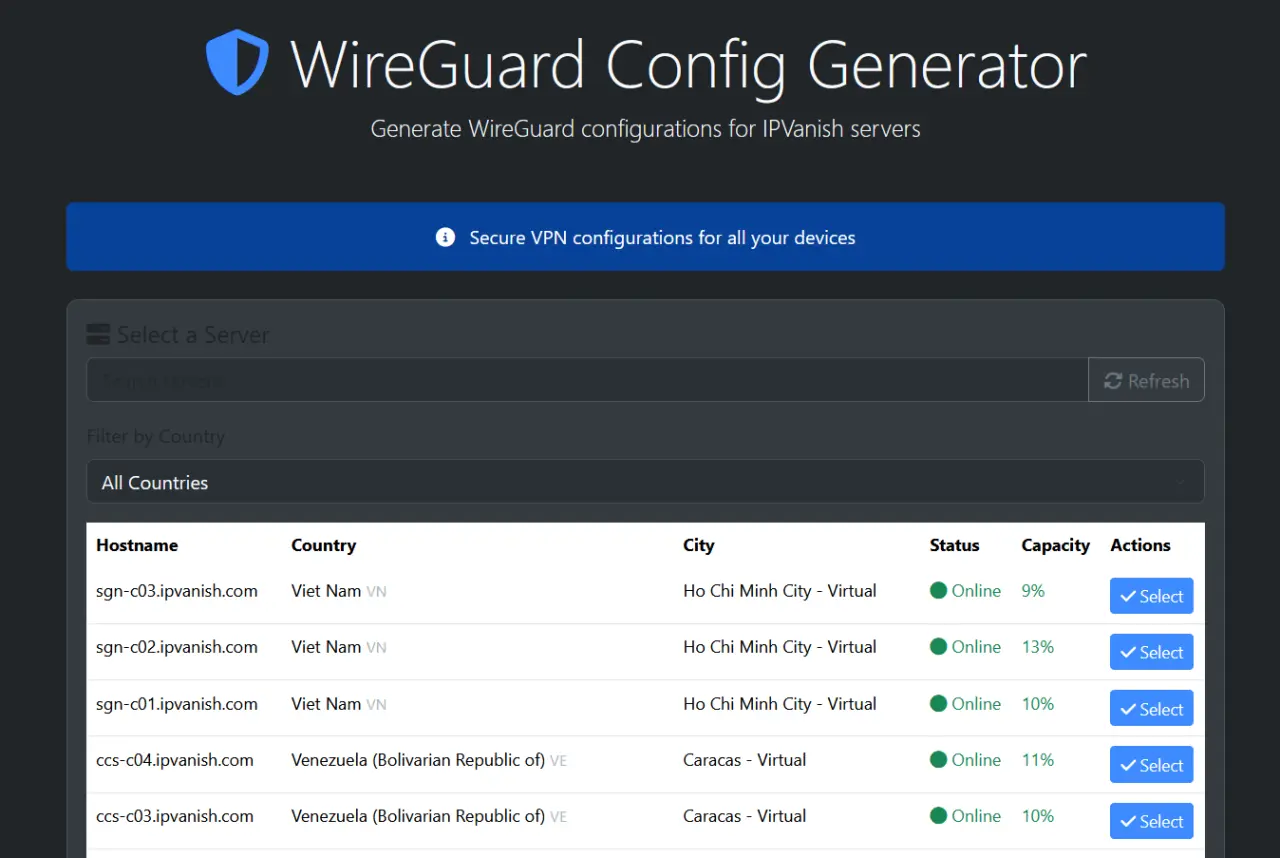Click the Actions column header
Image resolution: width=1280 pixels, height=858 pixels.
(1140, 545)
